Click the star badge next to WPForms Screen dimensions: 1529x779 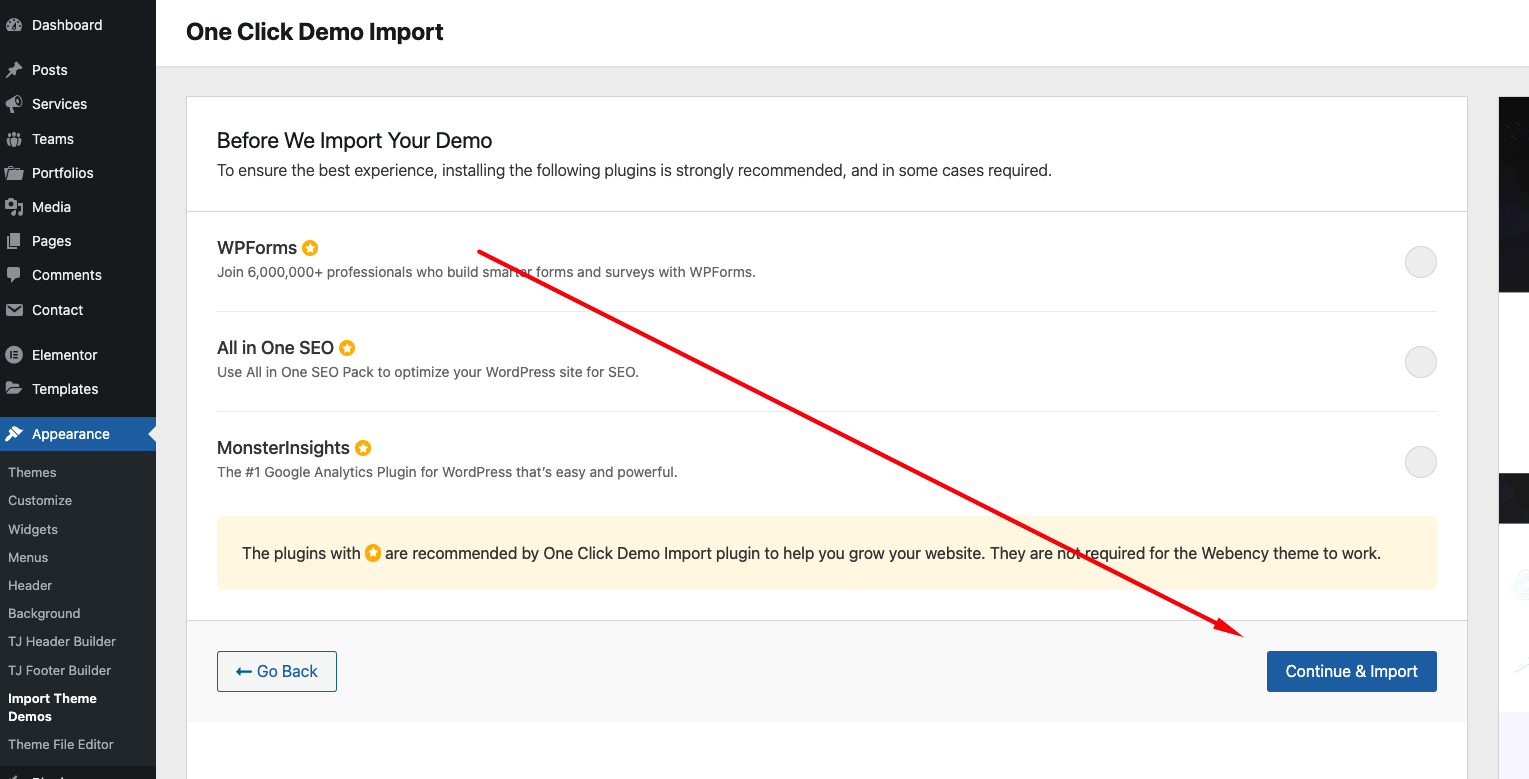(x=310, y=248)
